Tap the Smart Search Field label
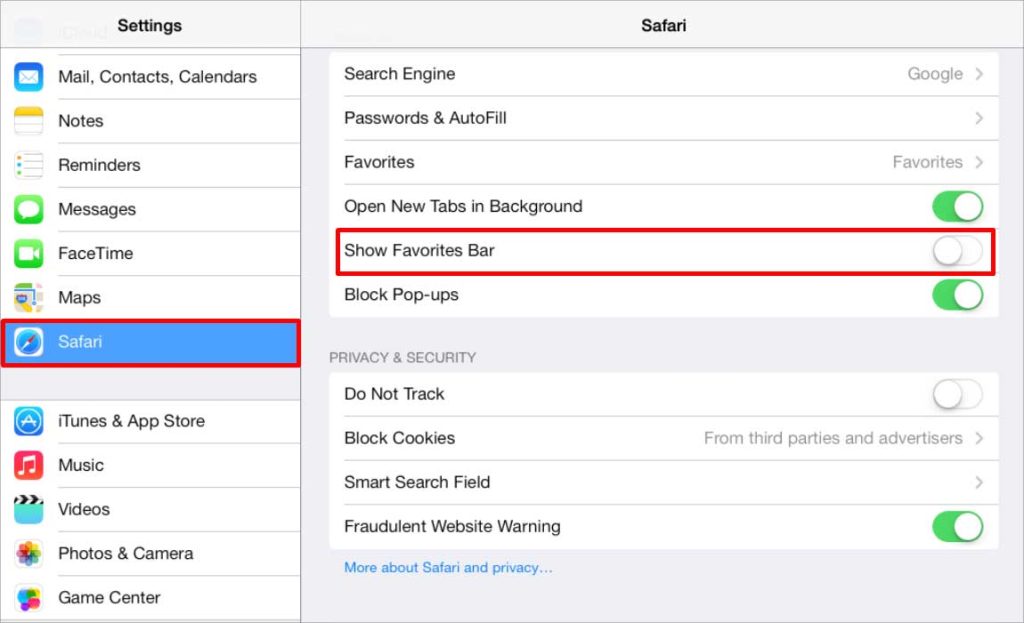Viewport: 1024px width, 623px height. tap(417, 483)
